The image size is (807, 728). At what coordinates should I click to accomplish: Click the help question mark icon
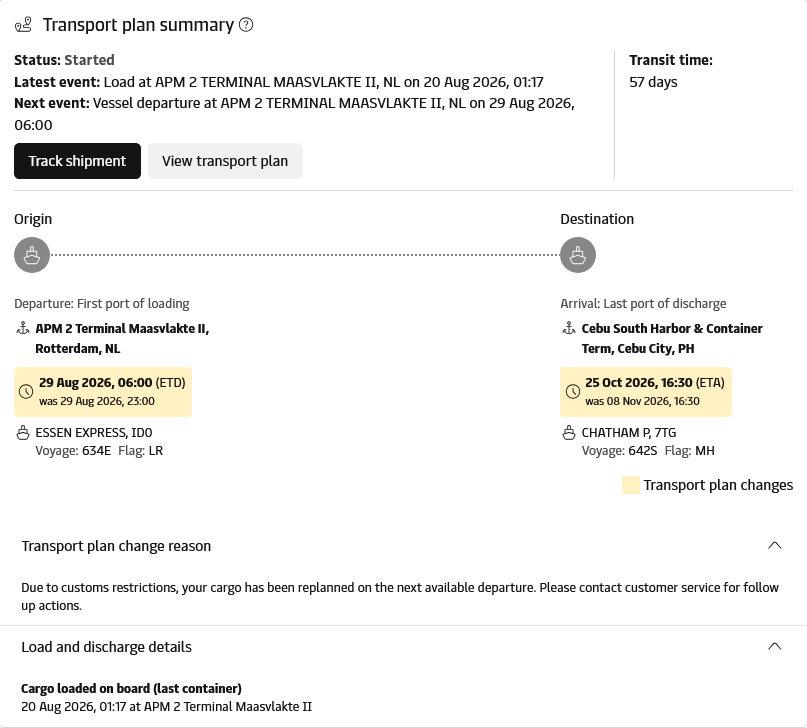(x=246, y=25)
